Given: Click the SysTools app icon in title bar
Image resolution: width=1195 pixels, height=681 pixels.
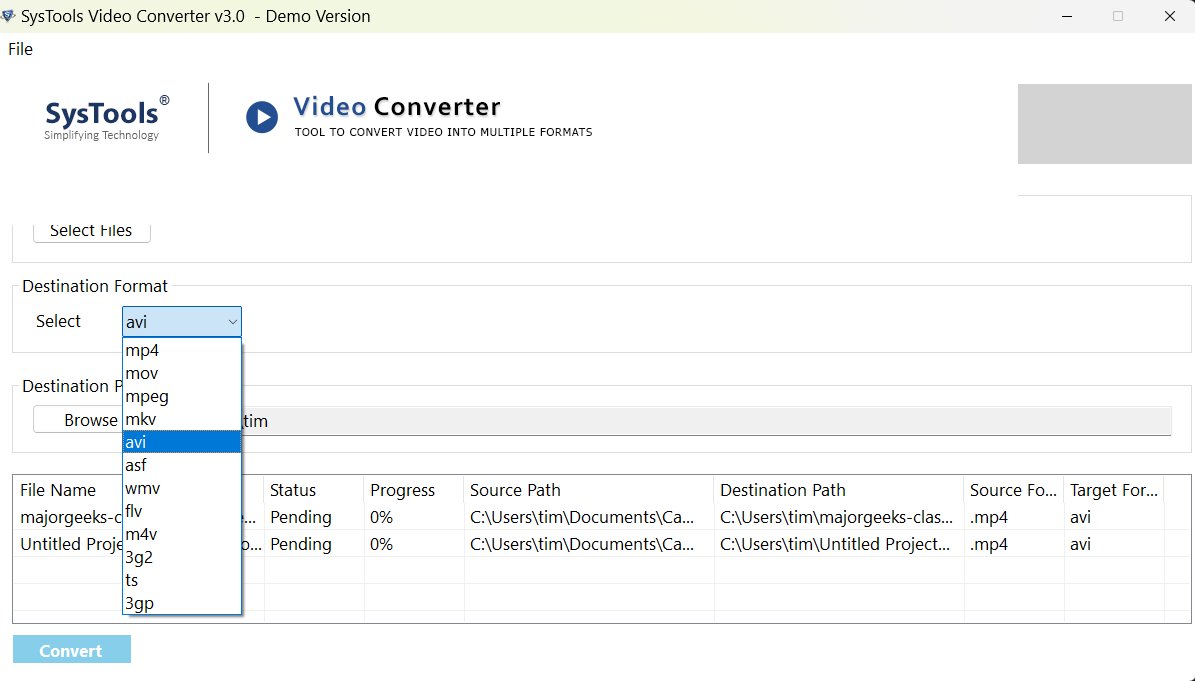Looking at the screenshot, I should click(9, 16).
